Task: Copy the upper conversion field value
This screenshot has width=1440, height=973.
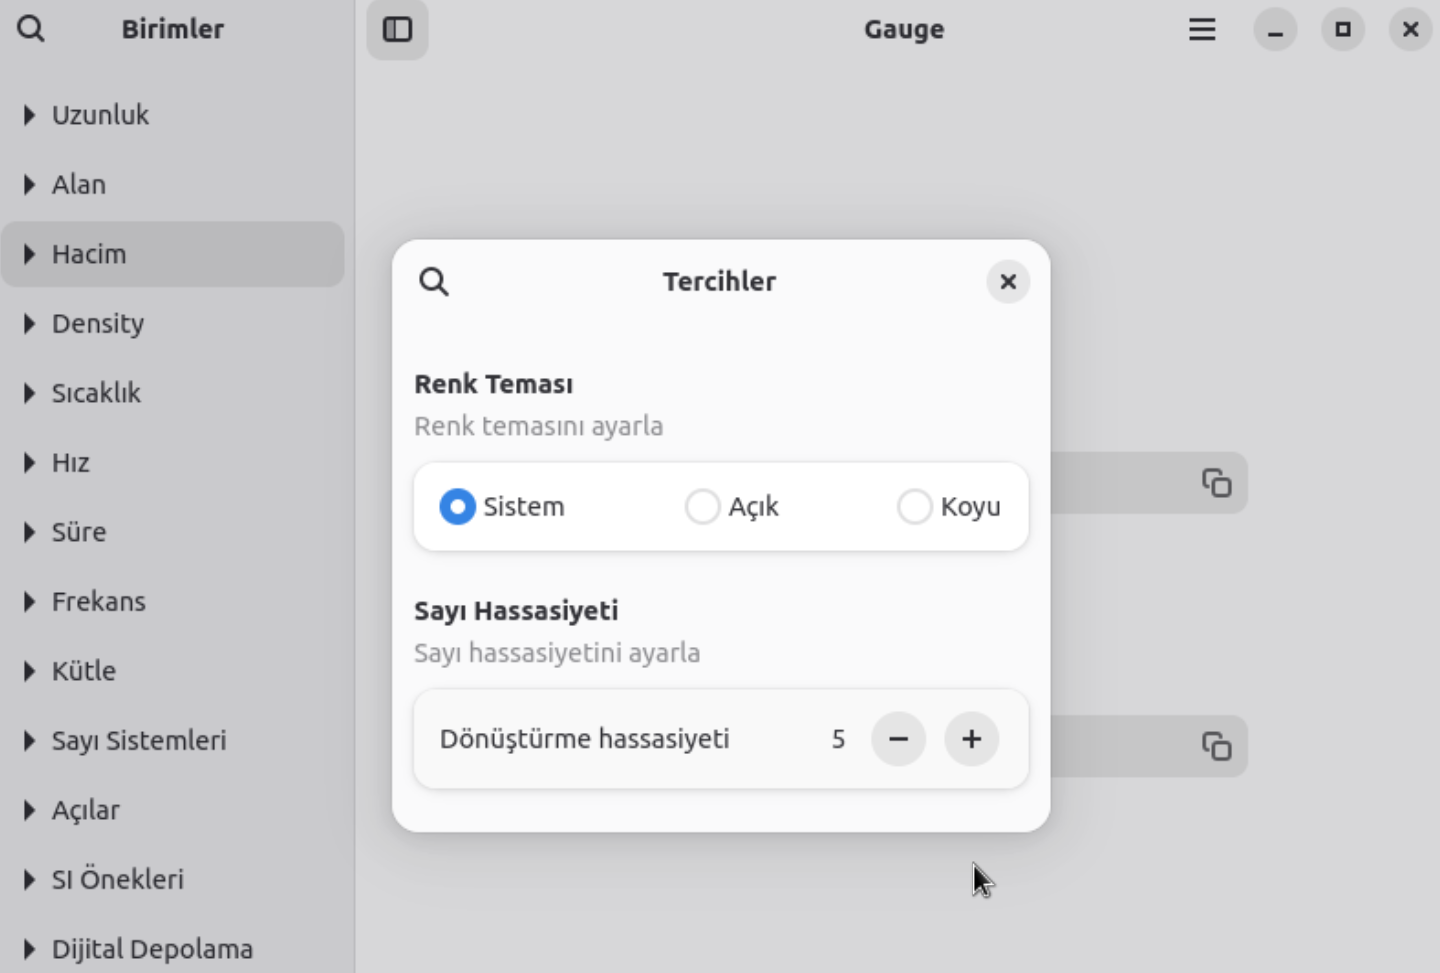Action: point(1216,483)
